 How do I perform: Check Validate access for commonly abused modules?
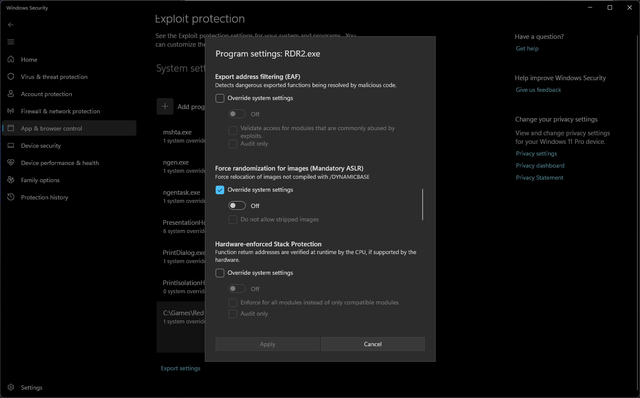point(233,131)
